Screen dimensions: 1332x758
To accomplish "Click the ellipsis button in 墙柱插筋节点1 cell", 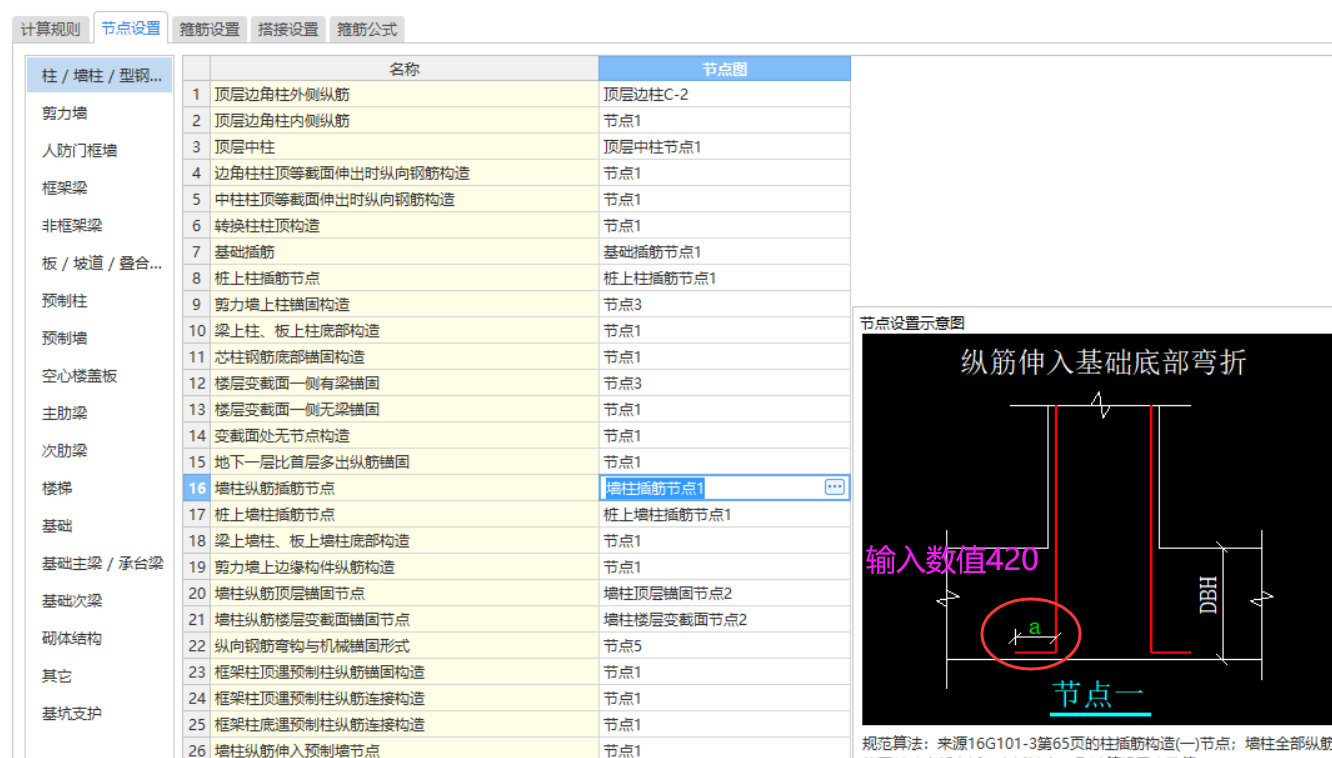I will (835, 487).
